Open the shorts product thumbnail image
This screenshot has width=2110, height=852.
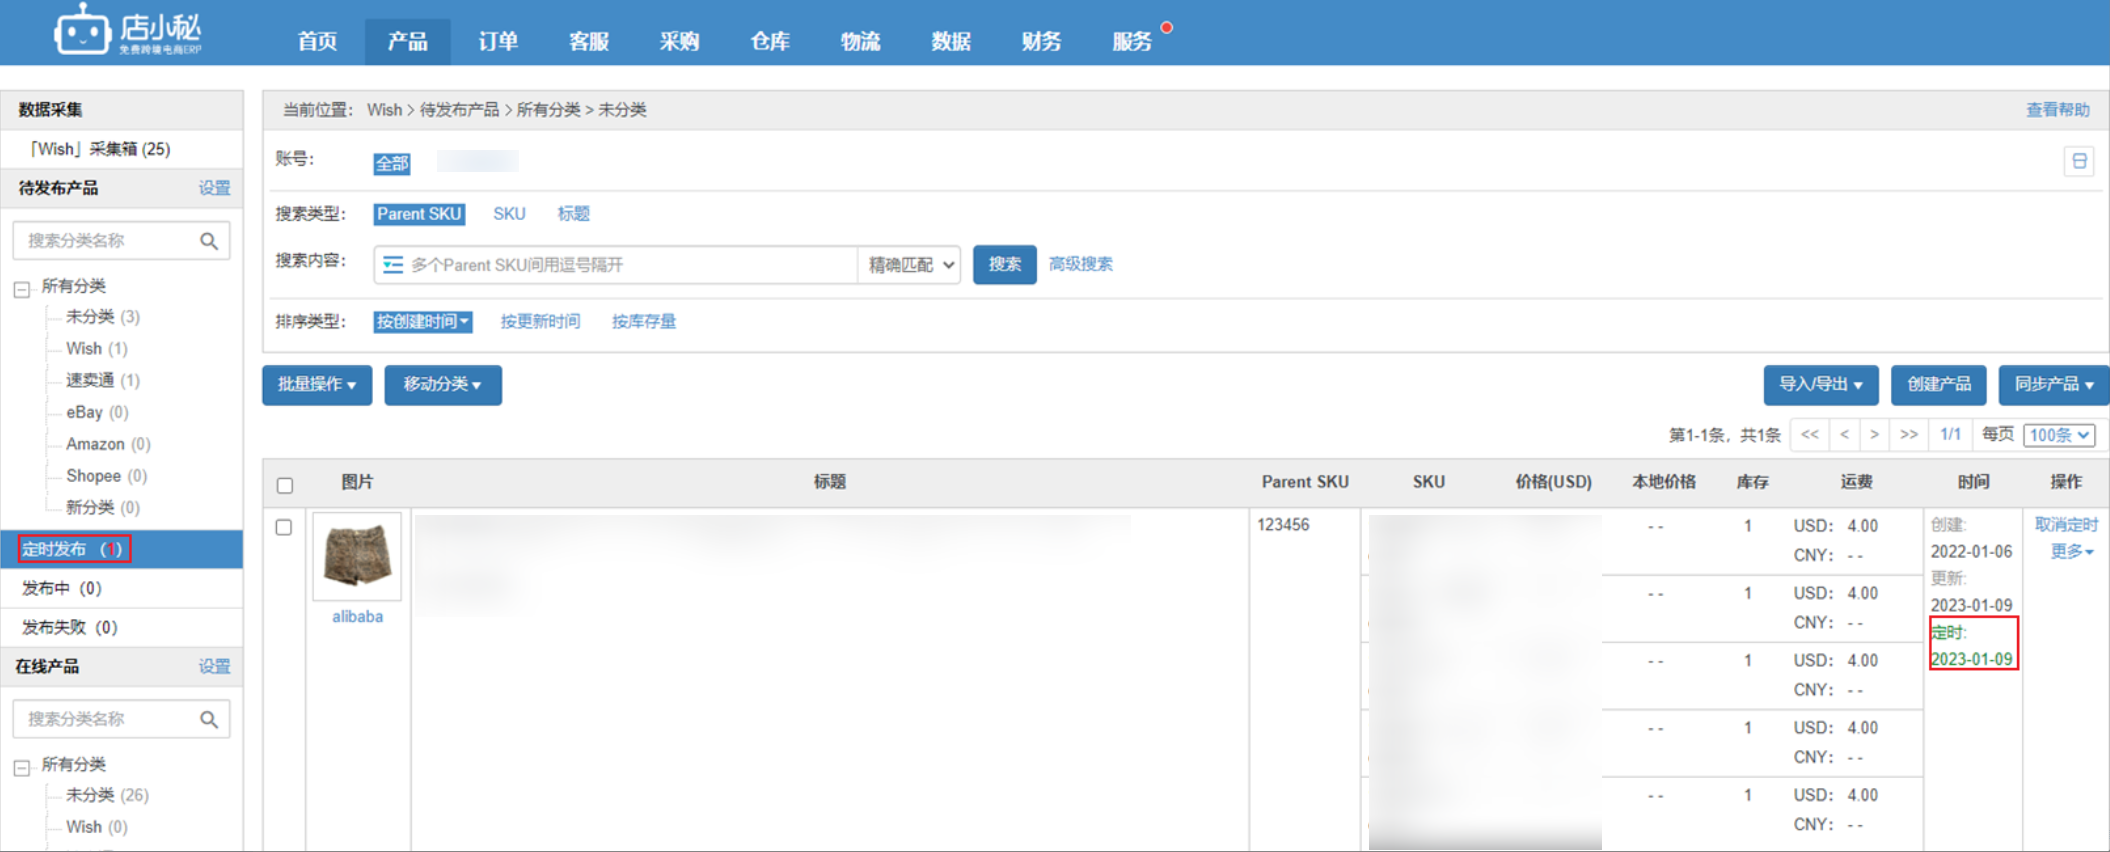357,556
